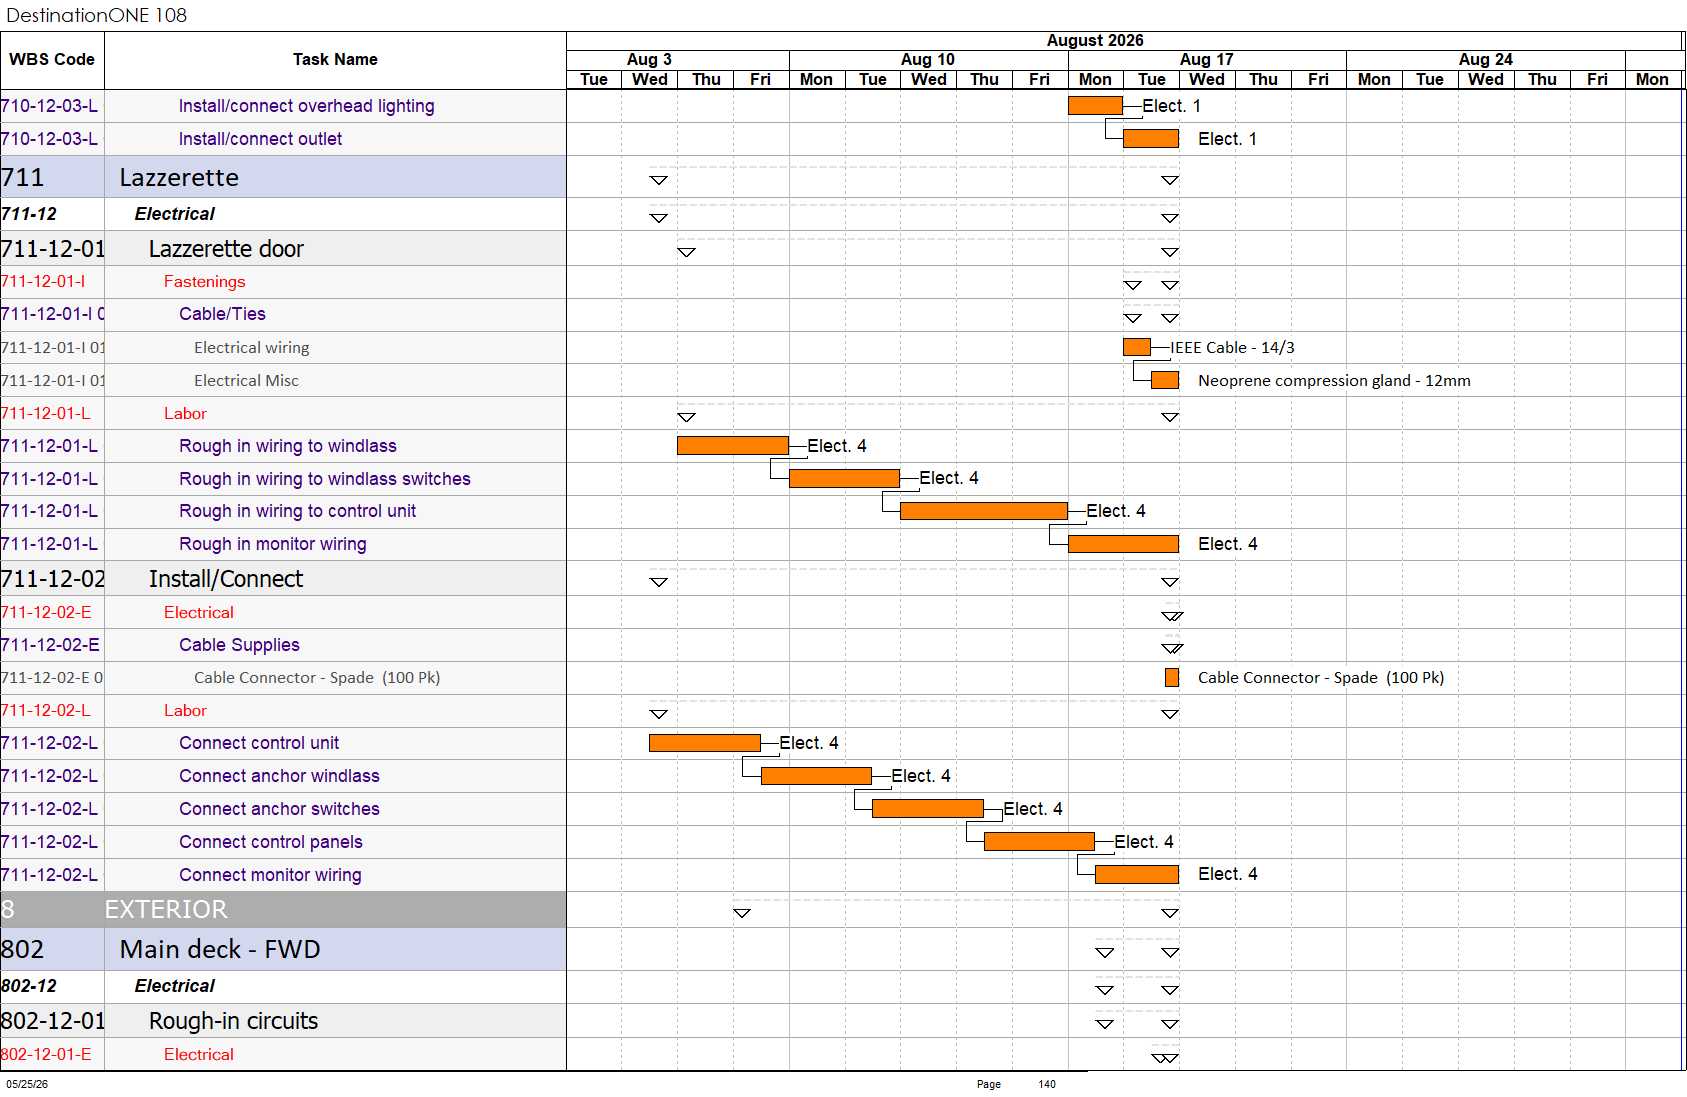The height and width of the screenshot is (1097, 1687).
Task: Select the Aug 10 week header
Action: click(x=928, y=60)
